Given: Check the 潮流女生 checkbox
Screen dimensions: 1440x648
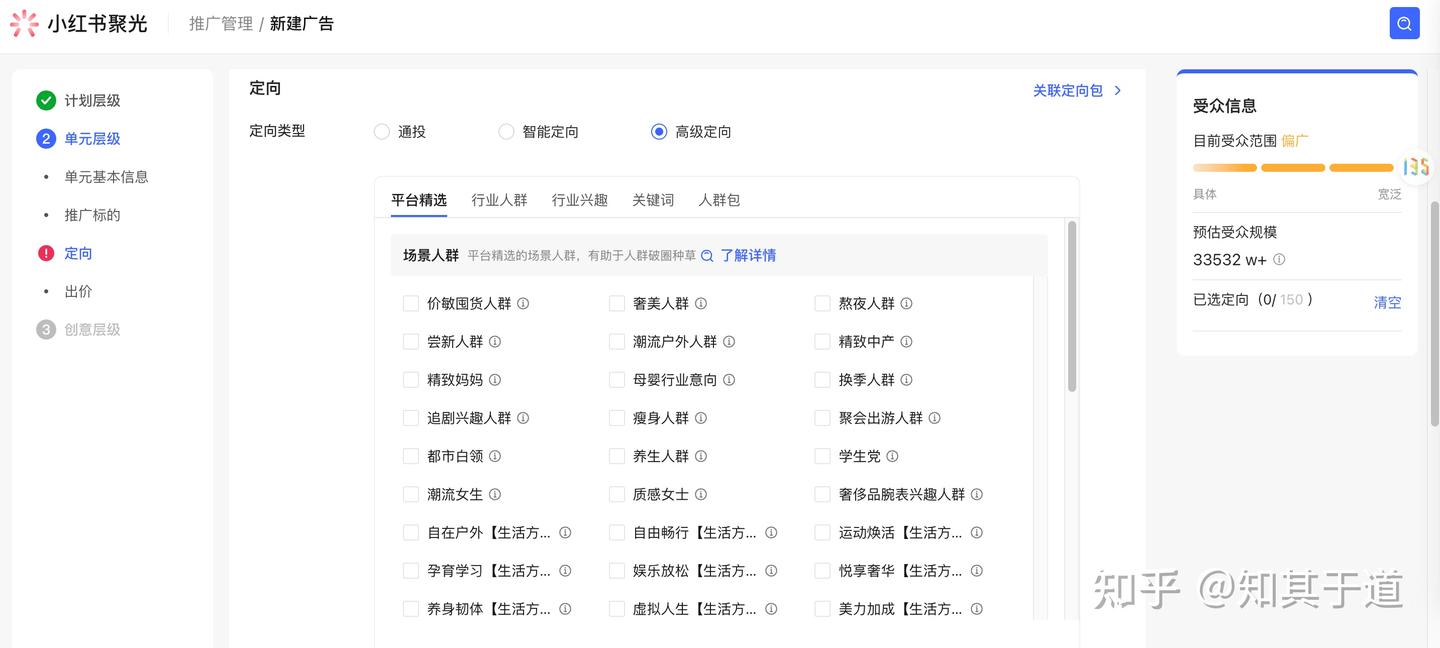Looking at the screenshot, I should pos(411,494).
